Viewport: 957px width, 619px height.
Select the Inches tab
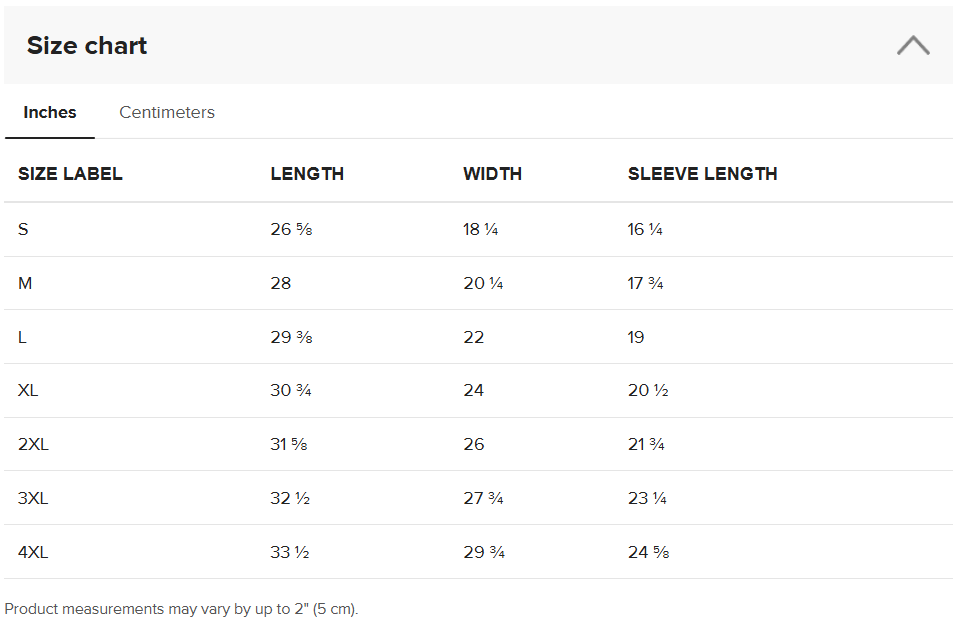point(50,112)
